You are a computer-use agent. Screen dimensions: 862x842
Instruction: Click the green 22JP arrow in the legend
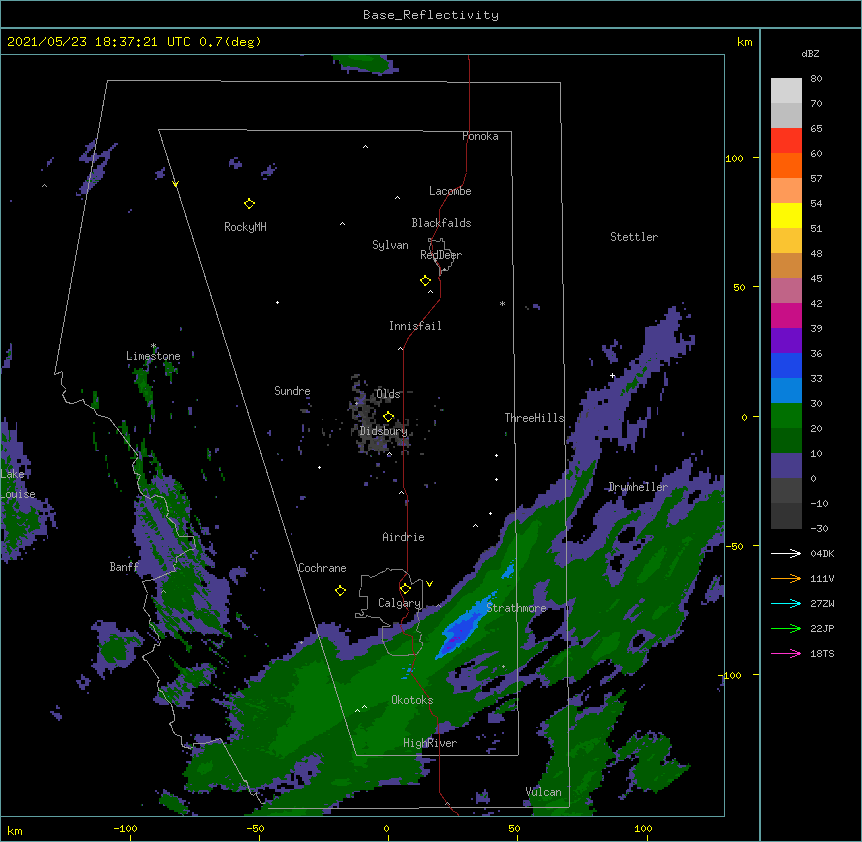(786, 628)
